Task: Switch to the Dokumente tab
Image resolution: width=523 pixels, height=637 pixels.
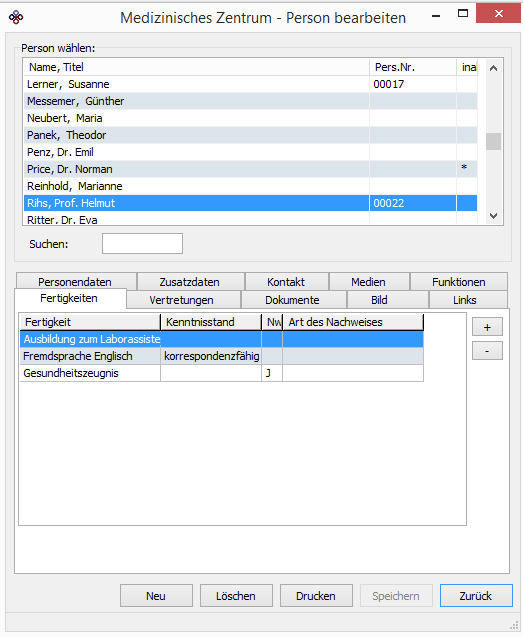Action: click(x=293, y=300)
